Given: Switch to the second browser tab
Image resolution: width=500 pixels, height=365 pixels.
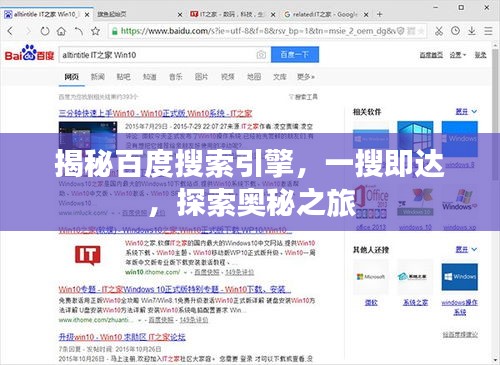Looking at the screenshot, I should [139, 14].
